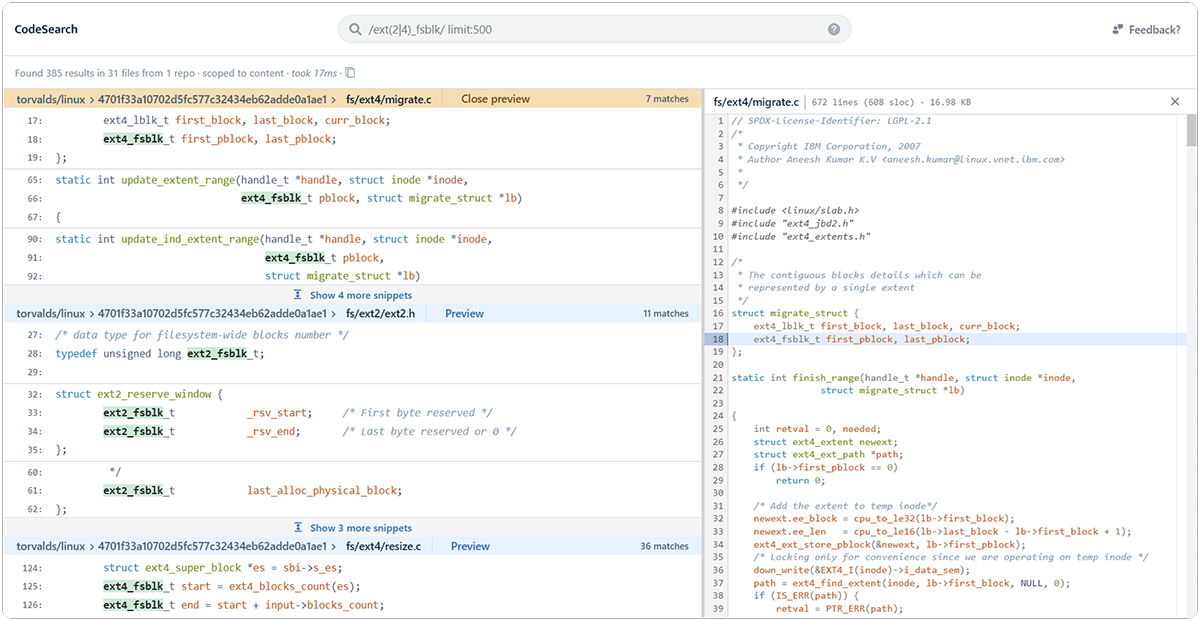Open fs/ext2/ext2.h file link
Image resolution: width=1200 pixels, height=621 pixels.
380,314
